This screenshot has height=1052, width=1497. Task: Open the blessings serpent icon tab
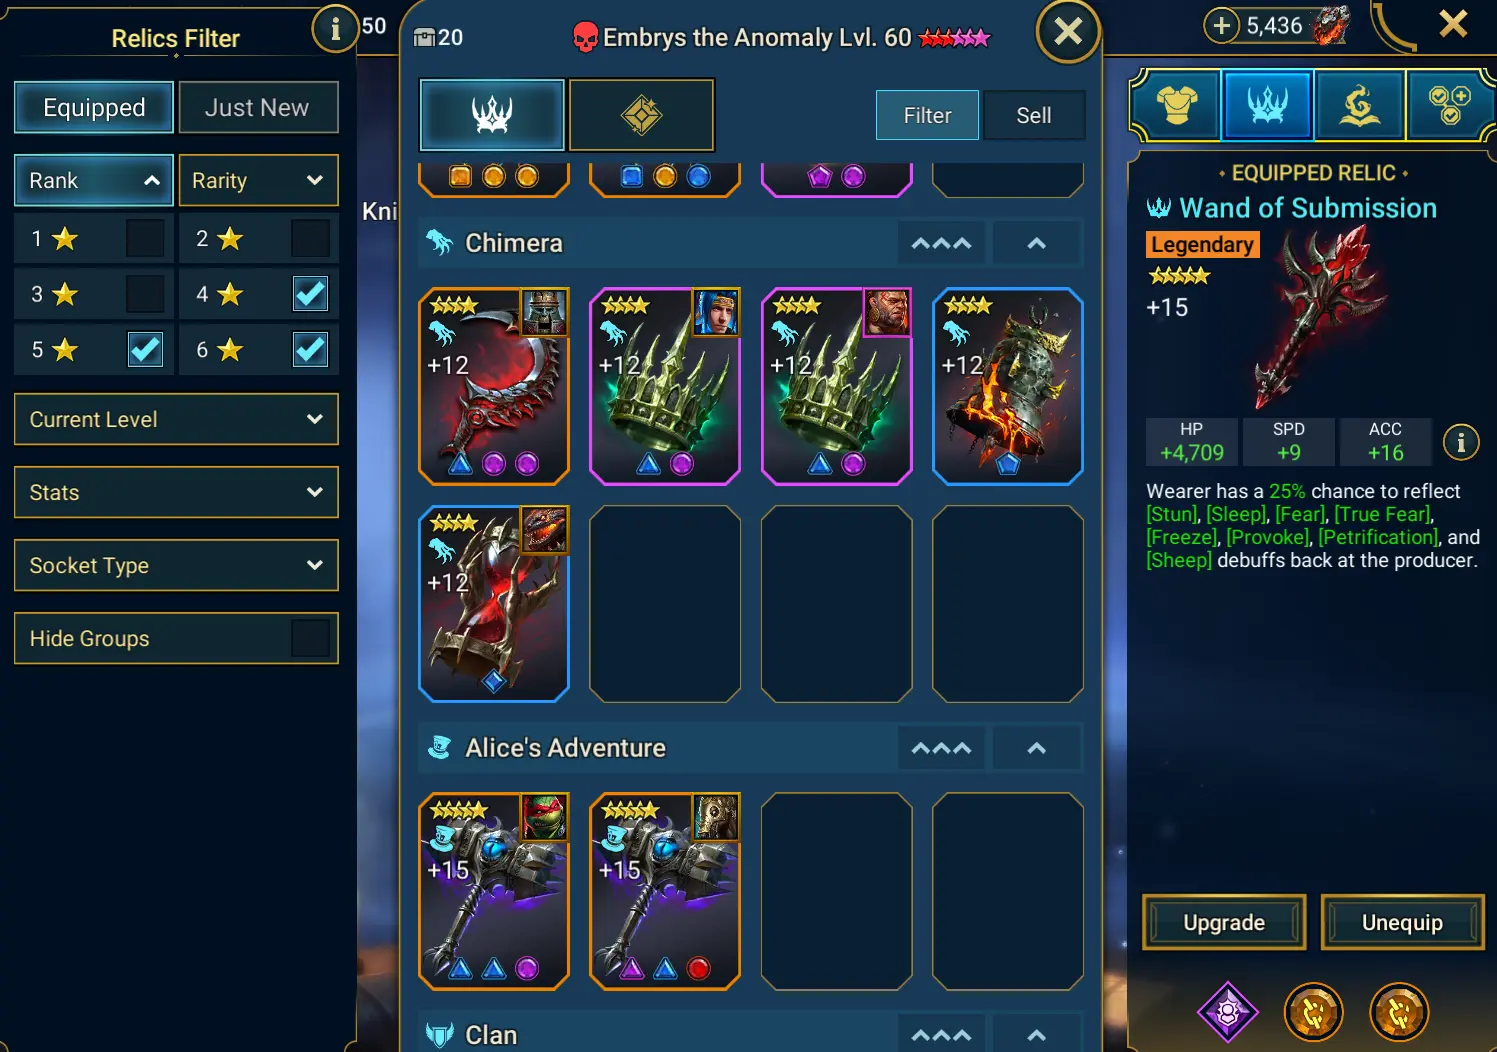1359,104
